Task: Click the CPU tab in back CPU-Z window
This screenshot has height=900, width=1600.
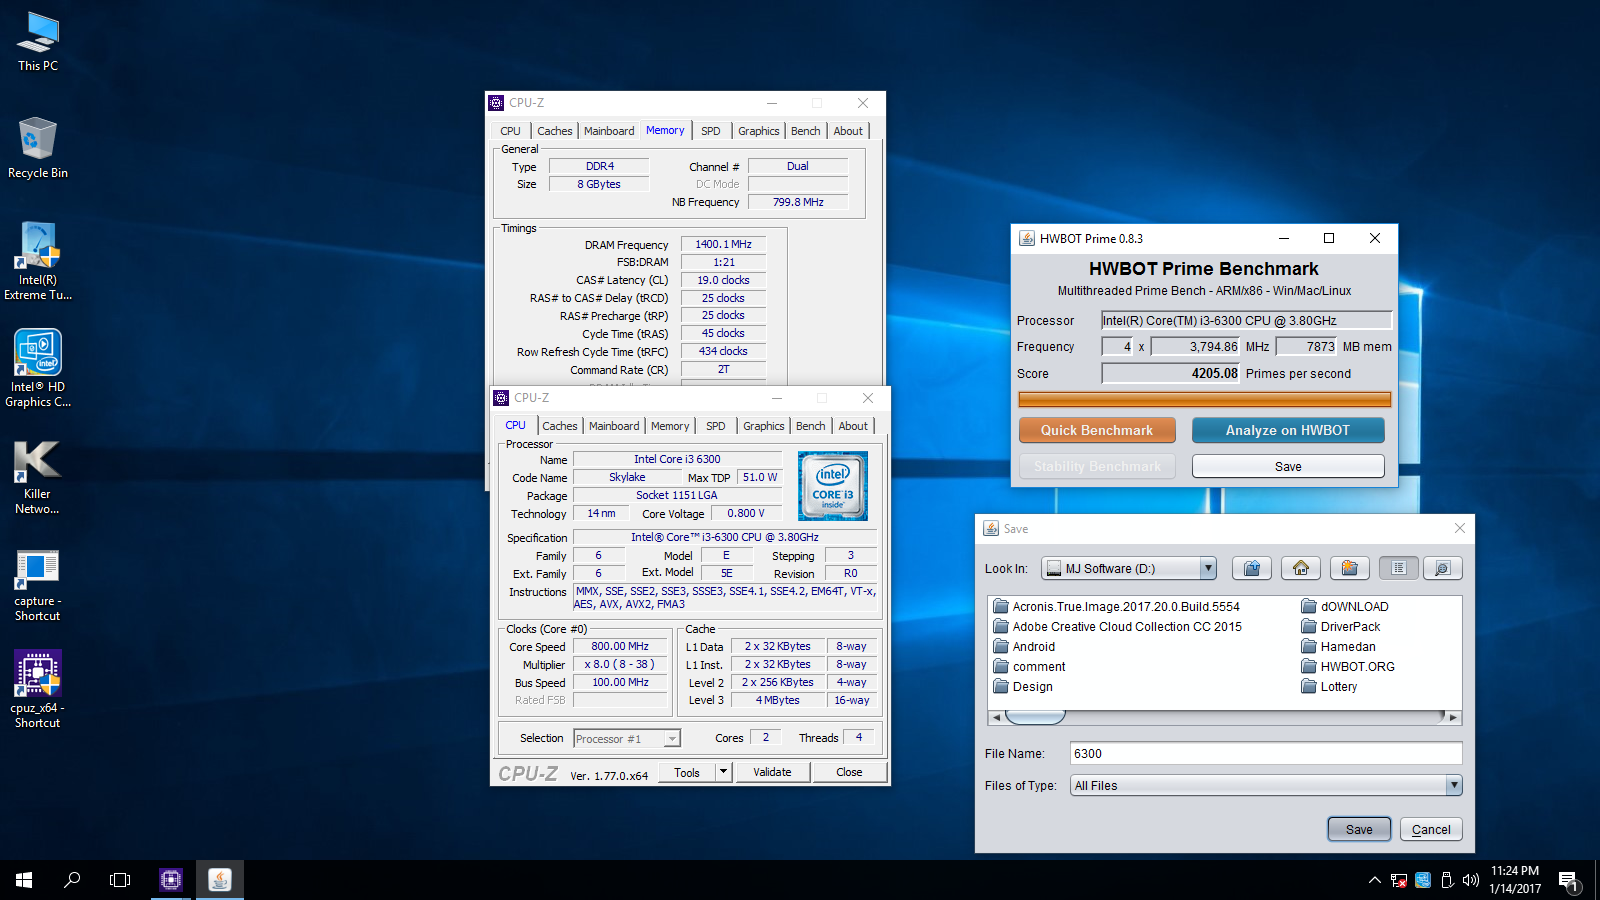Action: 510,131
